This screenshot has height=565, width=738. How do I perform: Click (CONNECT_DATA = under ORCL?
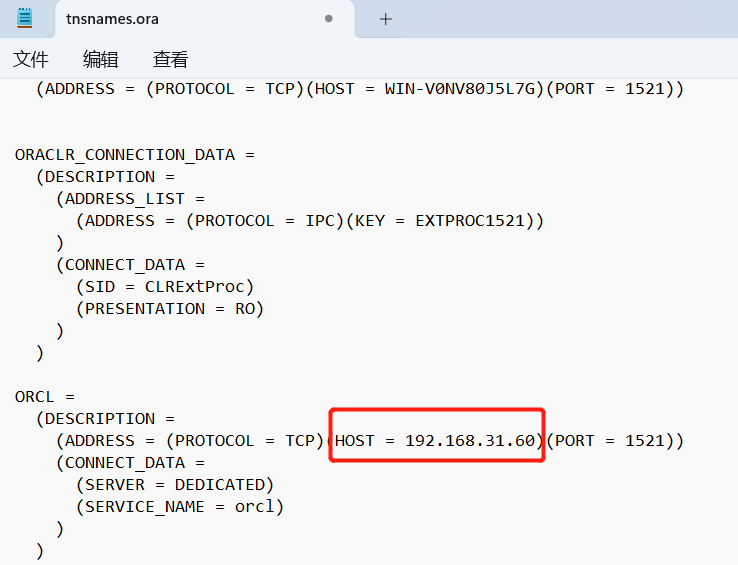pyautogui.click(x=130, y=463)
